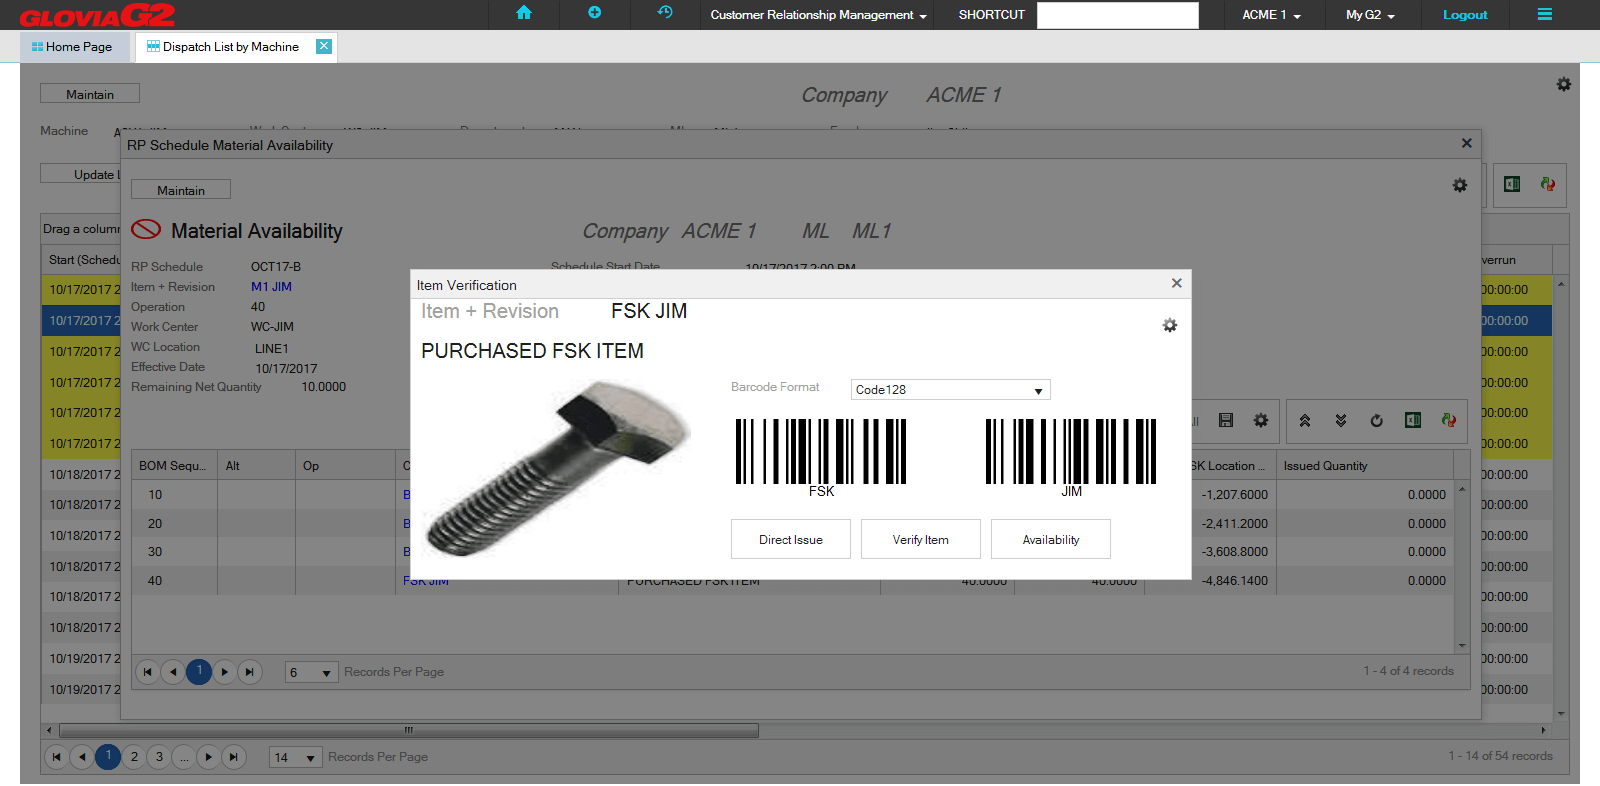Go to first page in Dispatch List pager

click(x=57, y=757)
